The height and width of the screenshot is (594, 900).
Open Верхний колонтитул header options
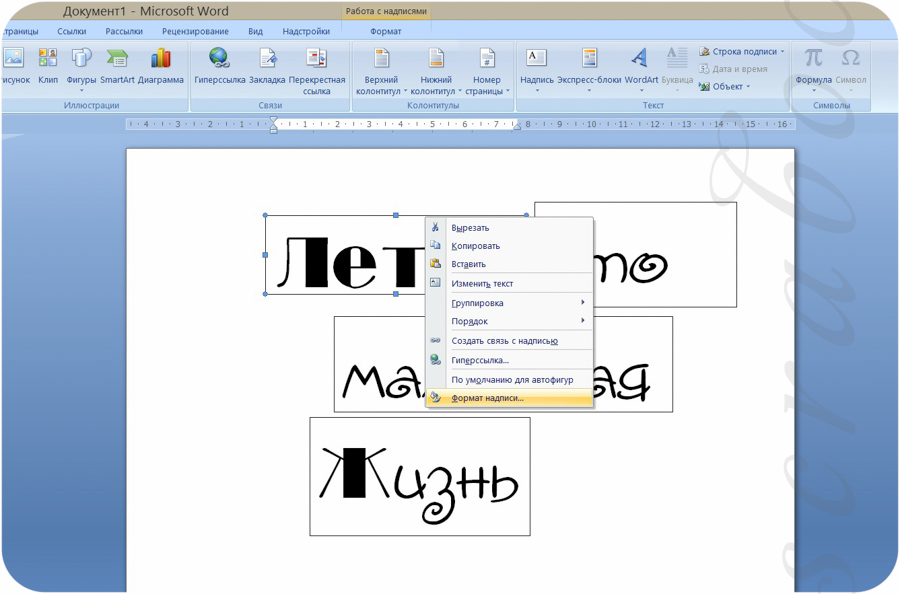[381, 71]
